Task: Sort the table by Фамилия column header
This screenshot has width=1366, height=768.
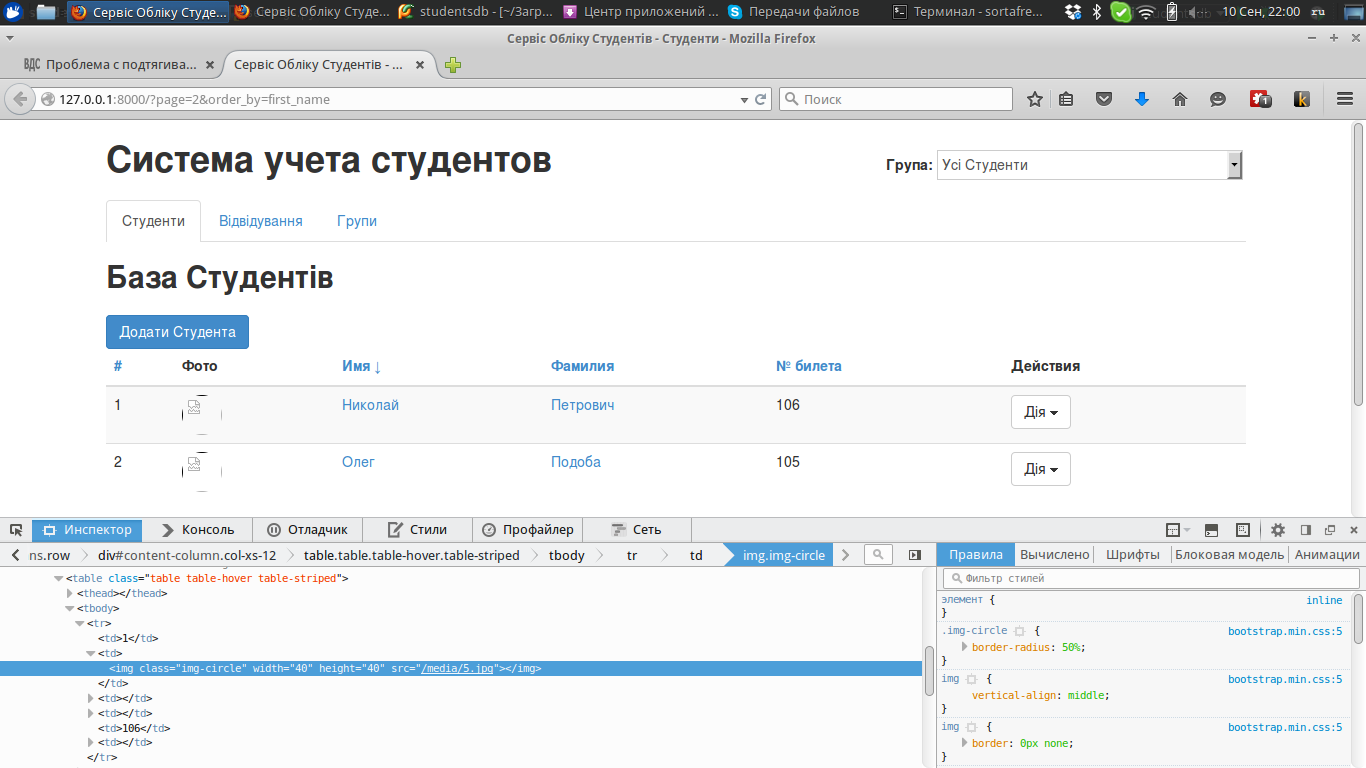Action: (582, 366)
